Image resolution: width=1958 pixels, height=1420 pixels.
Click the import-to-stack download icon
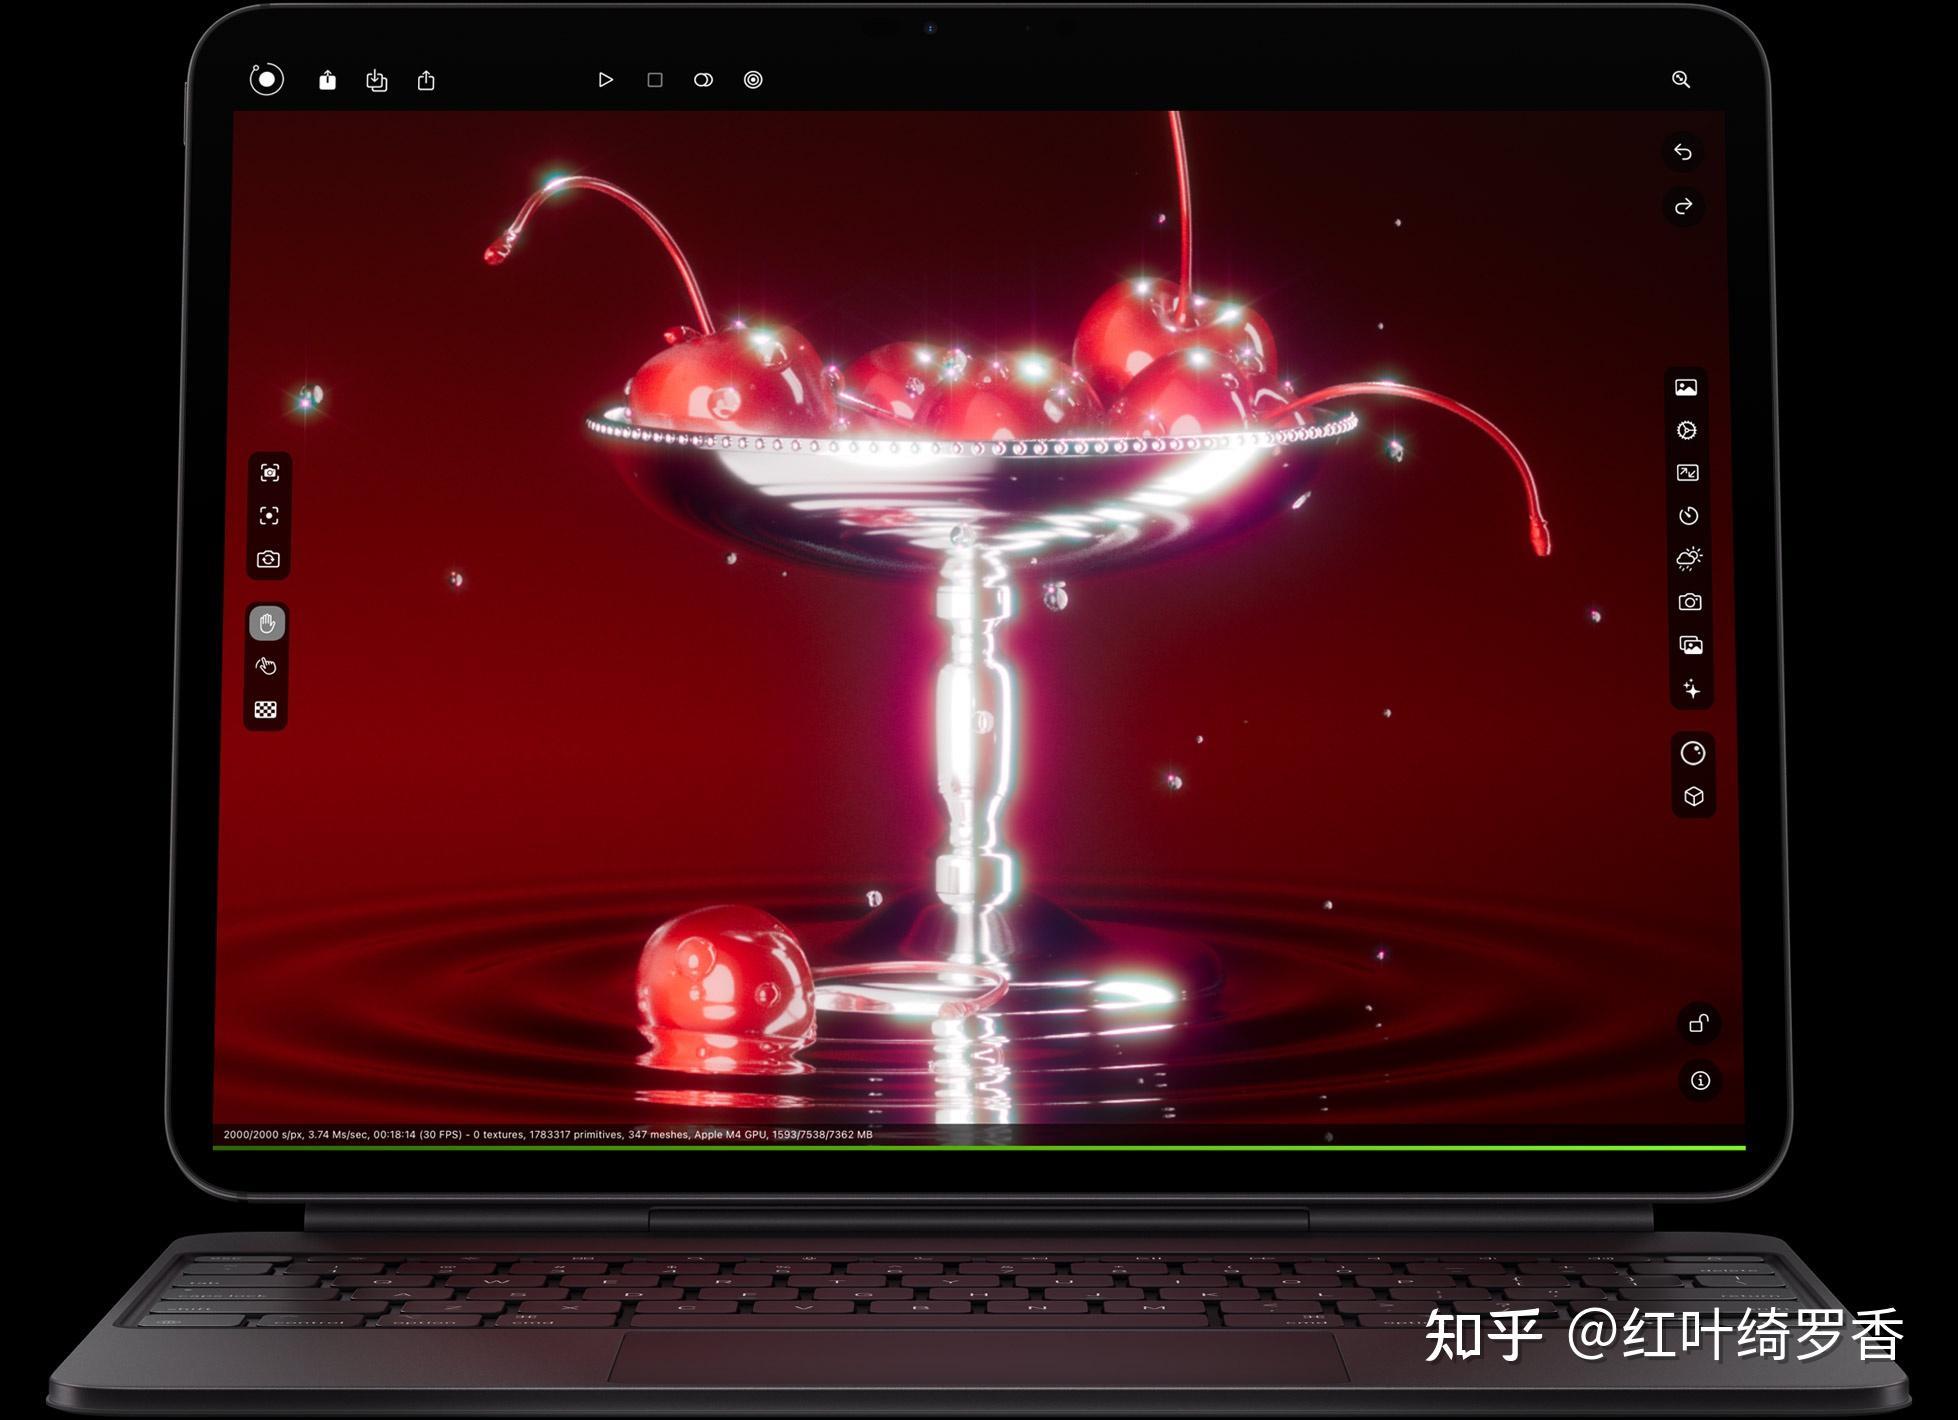point(376,80)
